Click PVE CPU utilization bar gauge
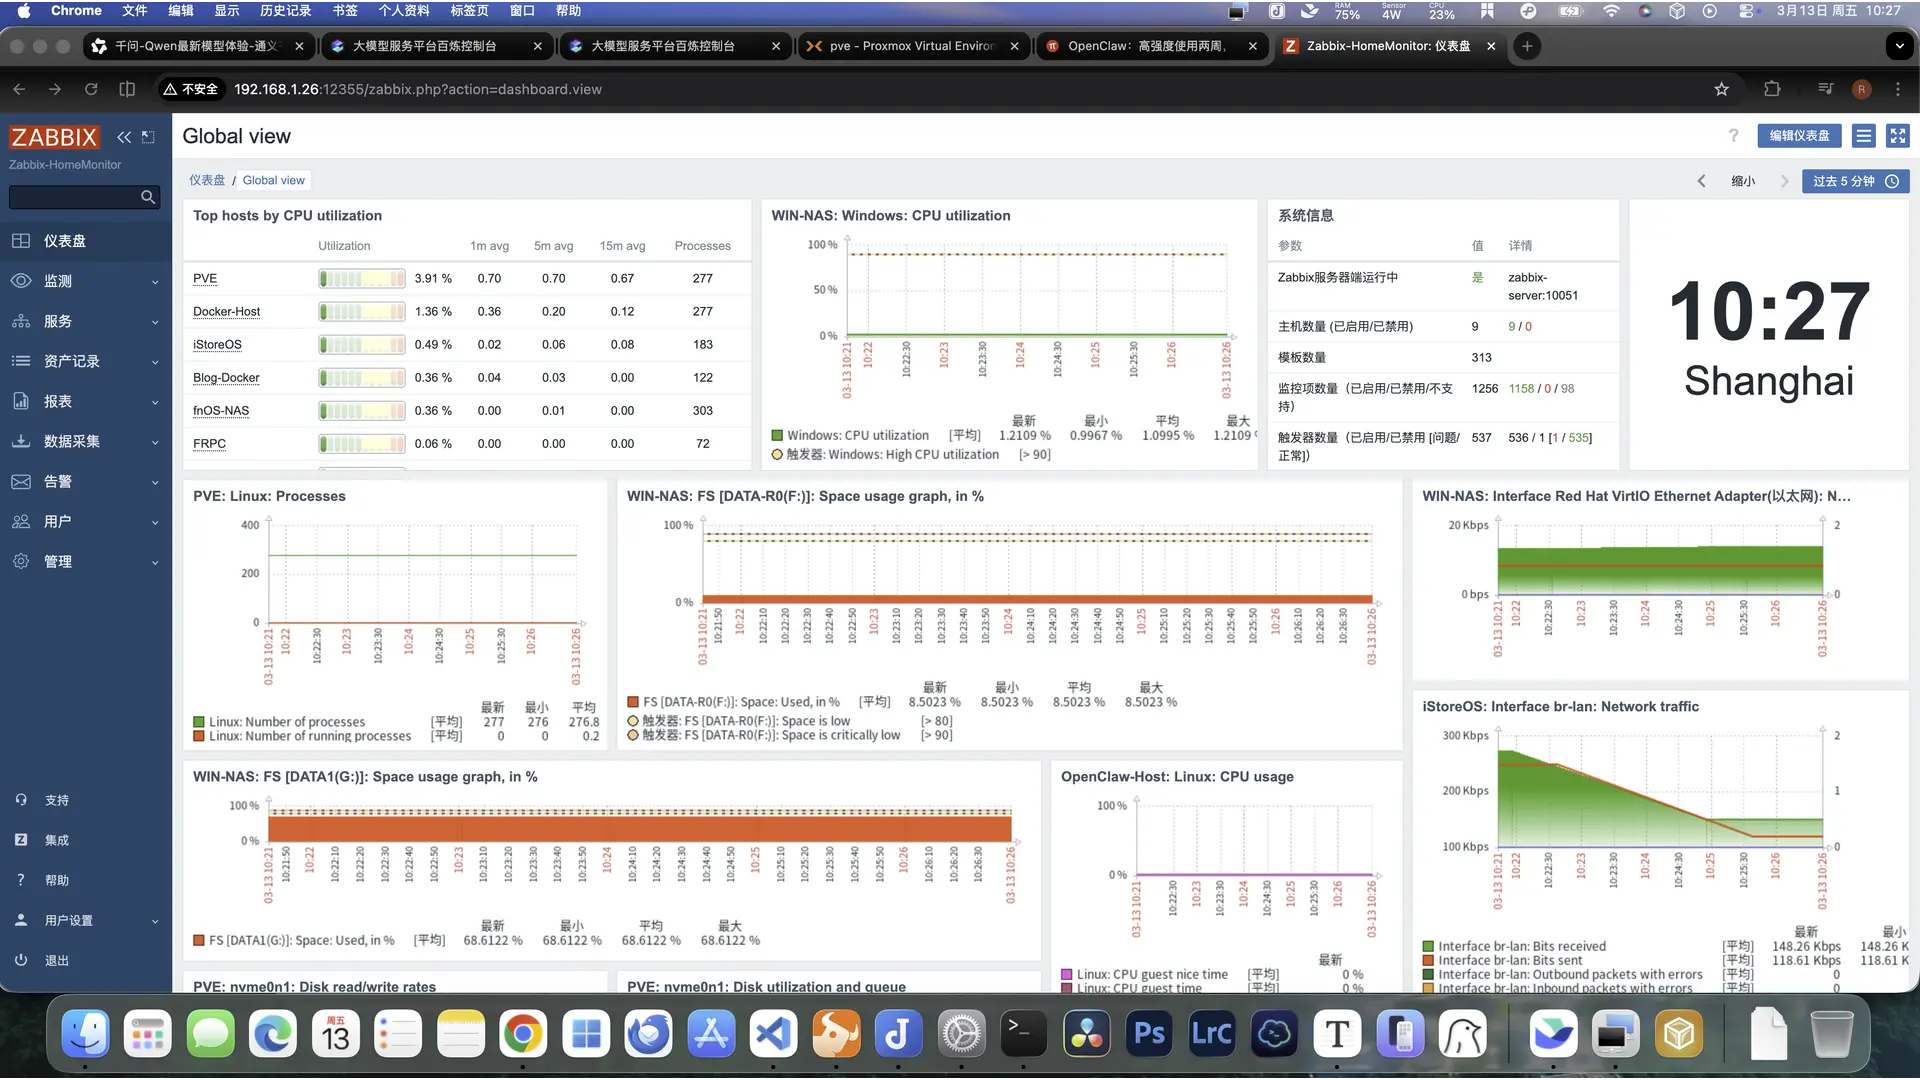 pyautogui.click(x=362, y=279)
